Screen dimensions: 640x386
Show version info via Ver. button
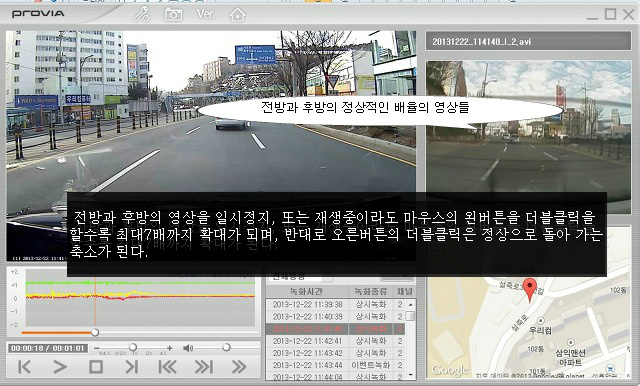click(205, 14)
